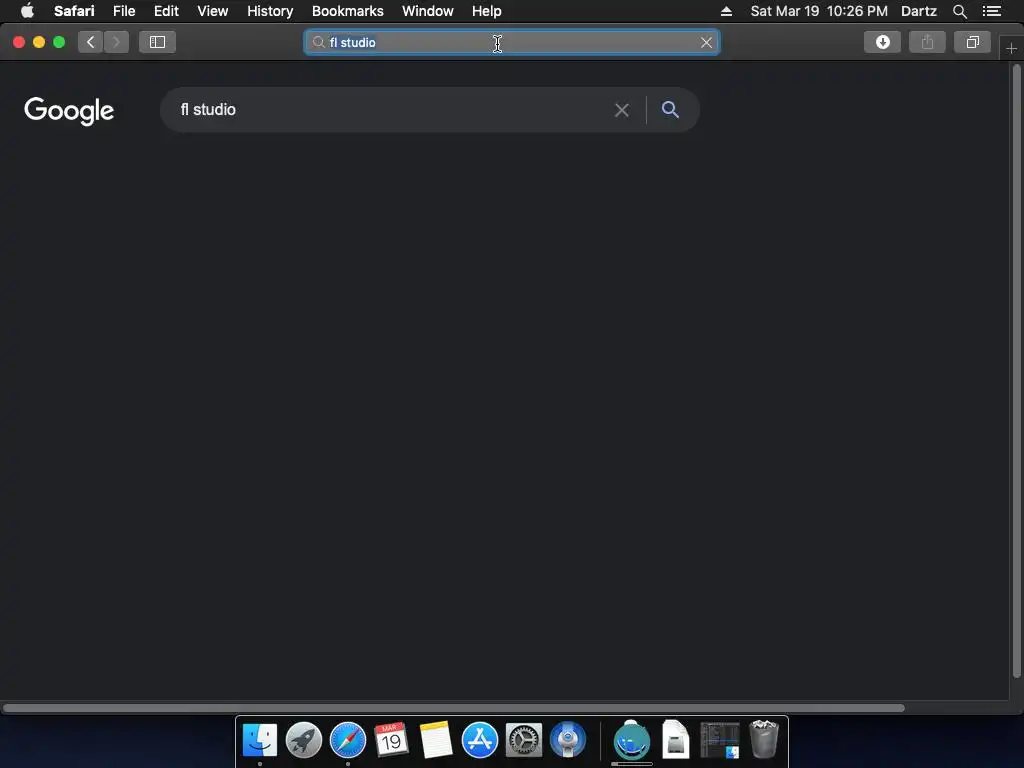The image size is (1024, 768).
Task: Open the Help menu
Action: coord(487,11)
